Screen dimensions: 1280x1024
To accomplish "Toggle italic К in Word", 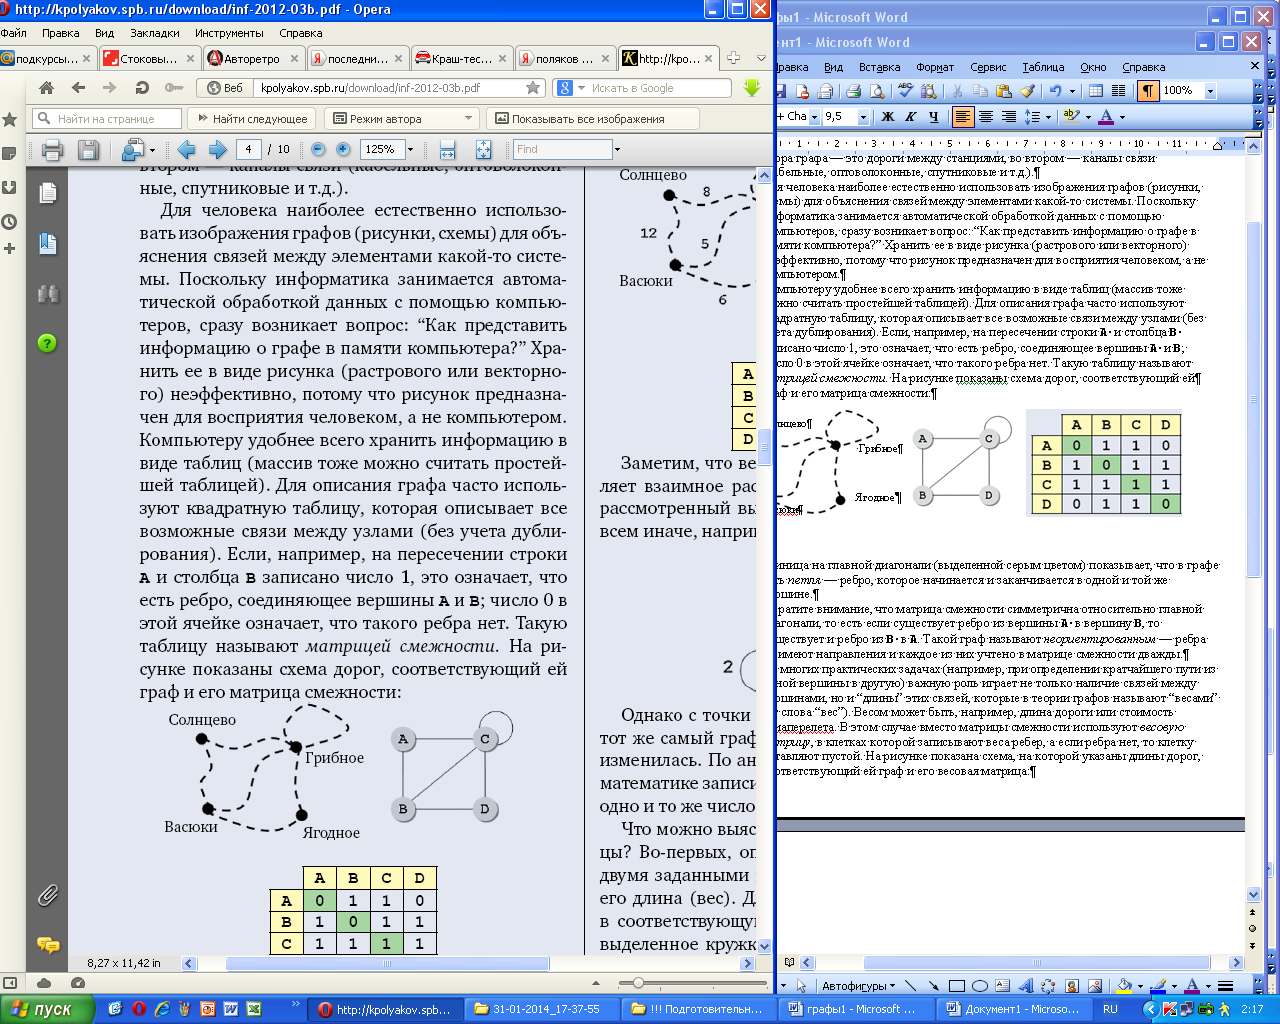I will [x=910, y=117].
